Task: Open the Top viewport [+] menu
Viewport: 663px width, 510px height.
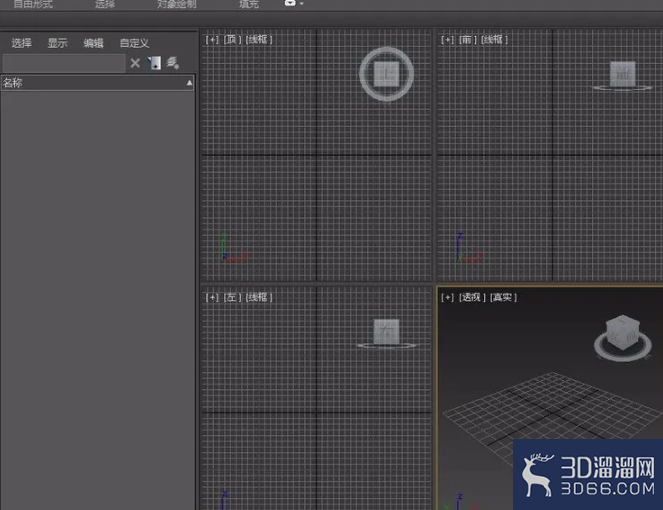Action: 212,40
